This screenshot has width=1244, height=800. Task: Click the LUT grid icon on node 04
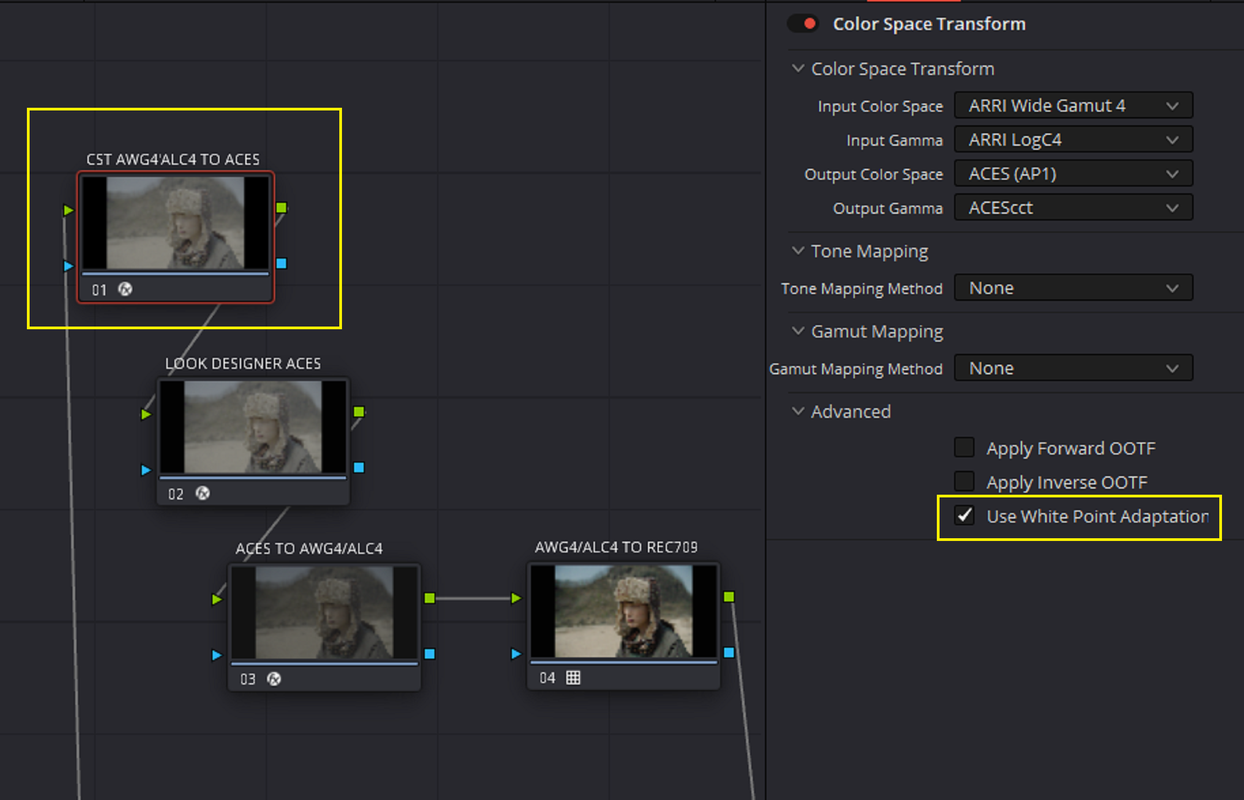tap(573, 677)
